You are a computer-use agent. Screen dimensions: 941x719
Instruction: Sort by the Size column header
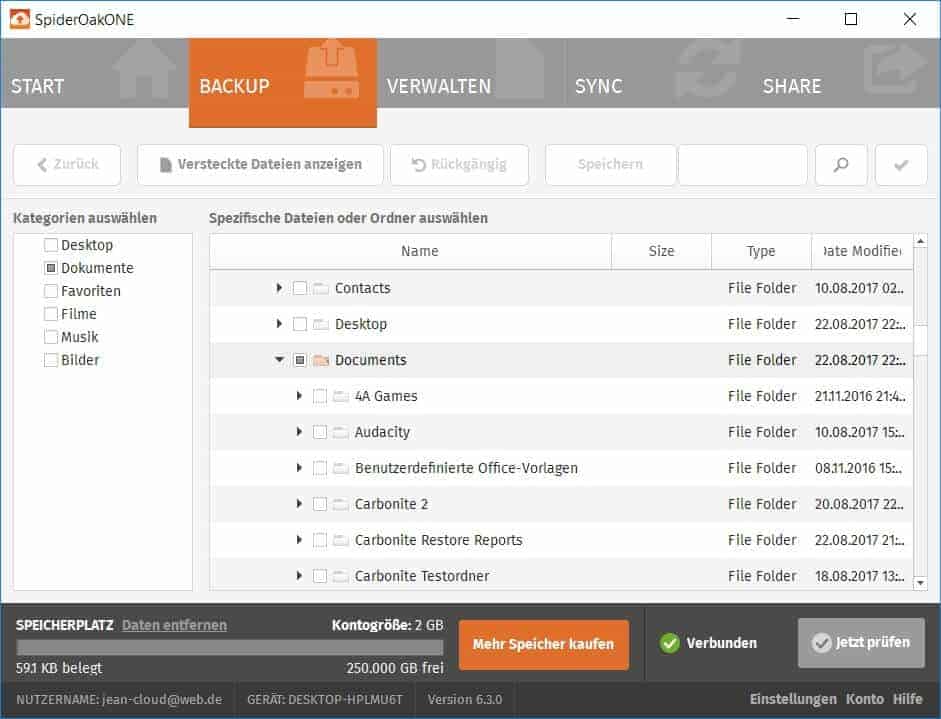pos(661,251)
